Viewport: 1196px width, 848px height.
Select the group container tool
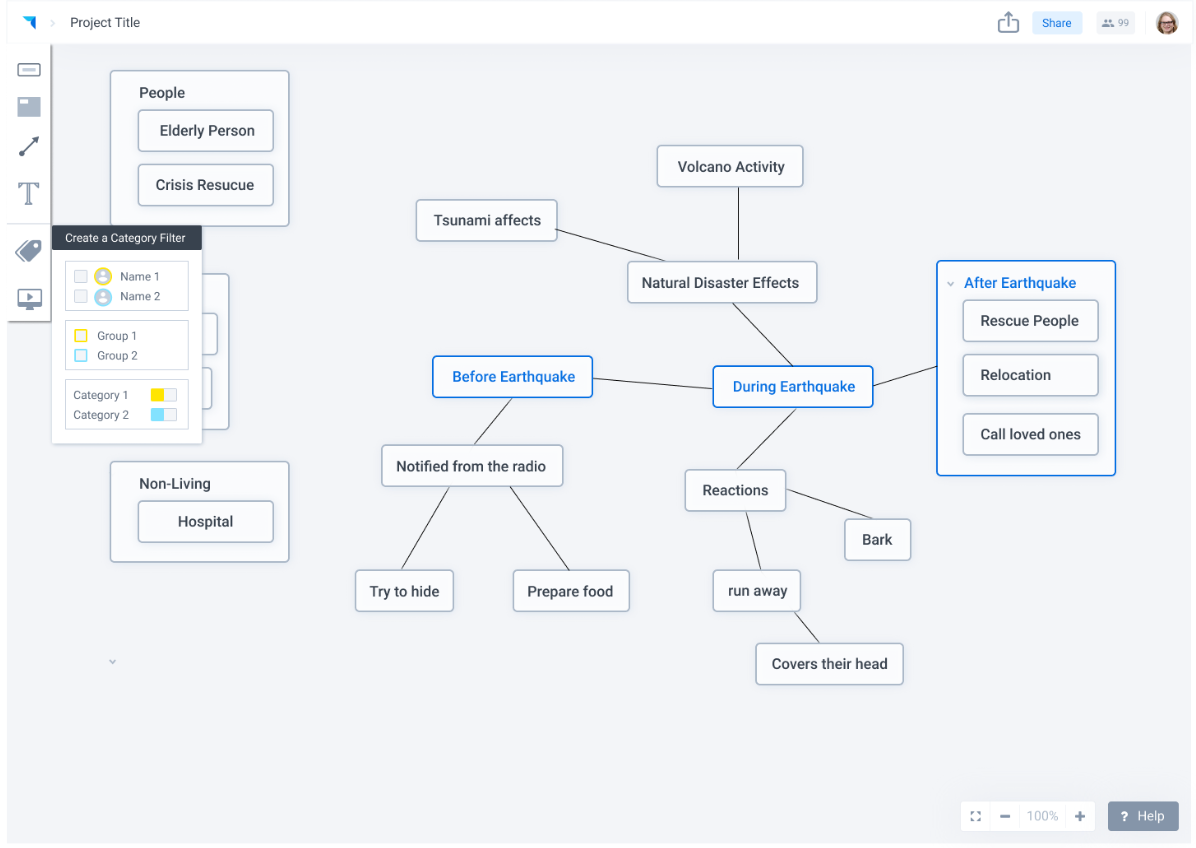pos(29,107)
